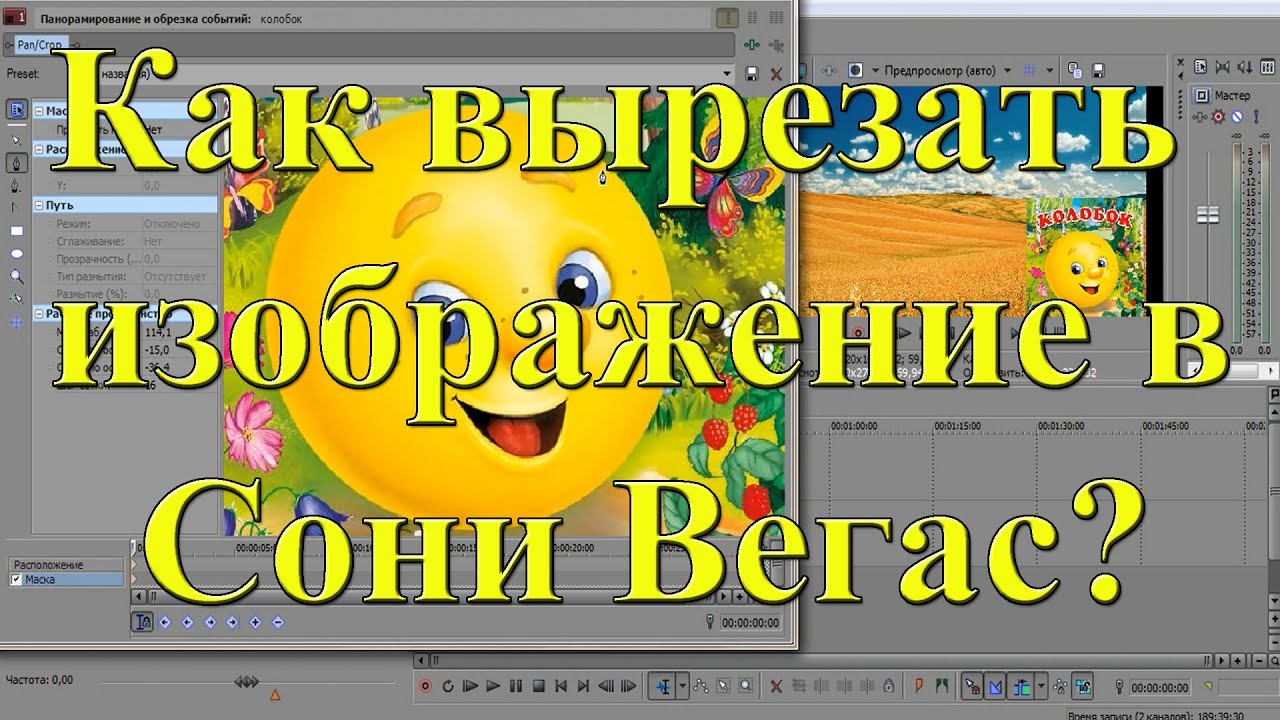1280x720 pixels.
Task: Select the envelope edit tool
Action: tap(701, 687)
